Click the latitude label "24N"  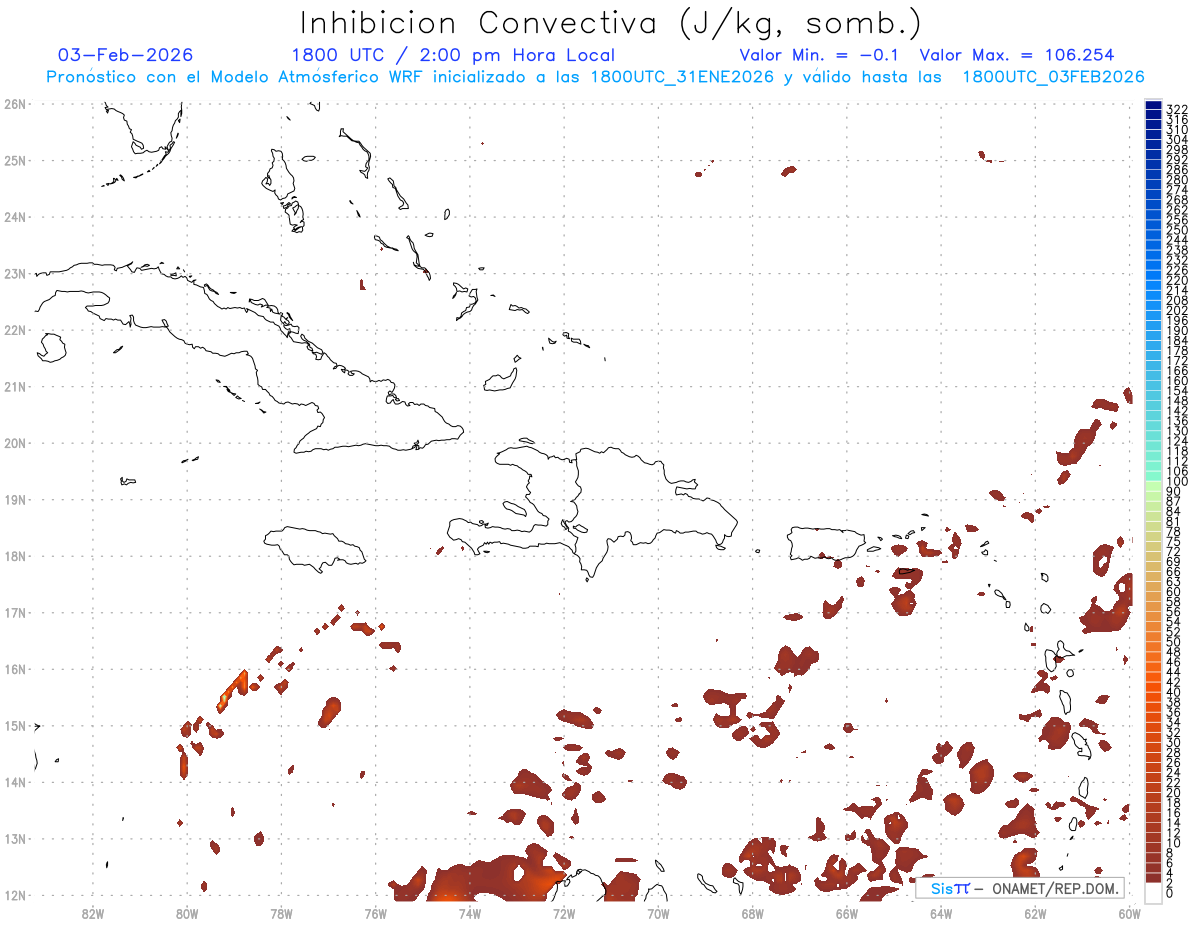15,216
